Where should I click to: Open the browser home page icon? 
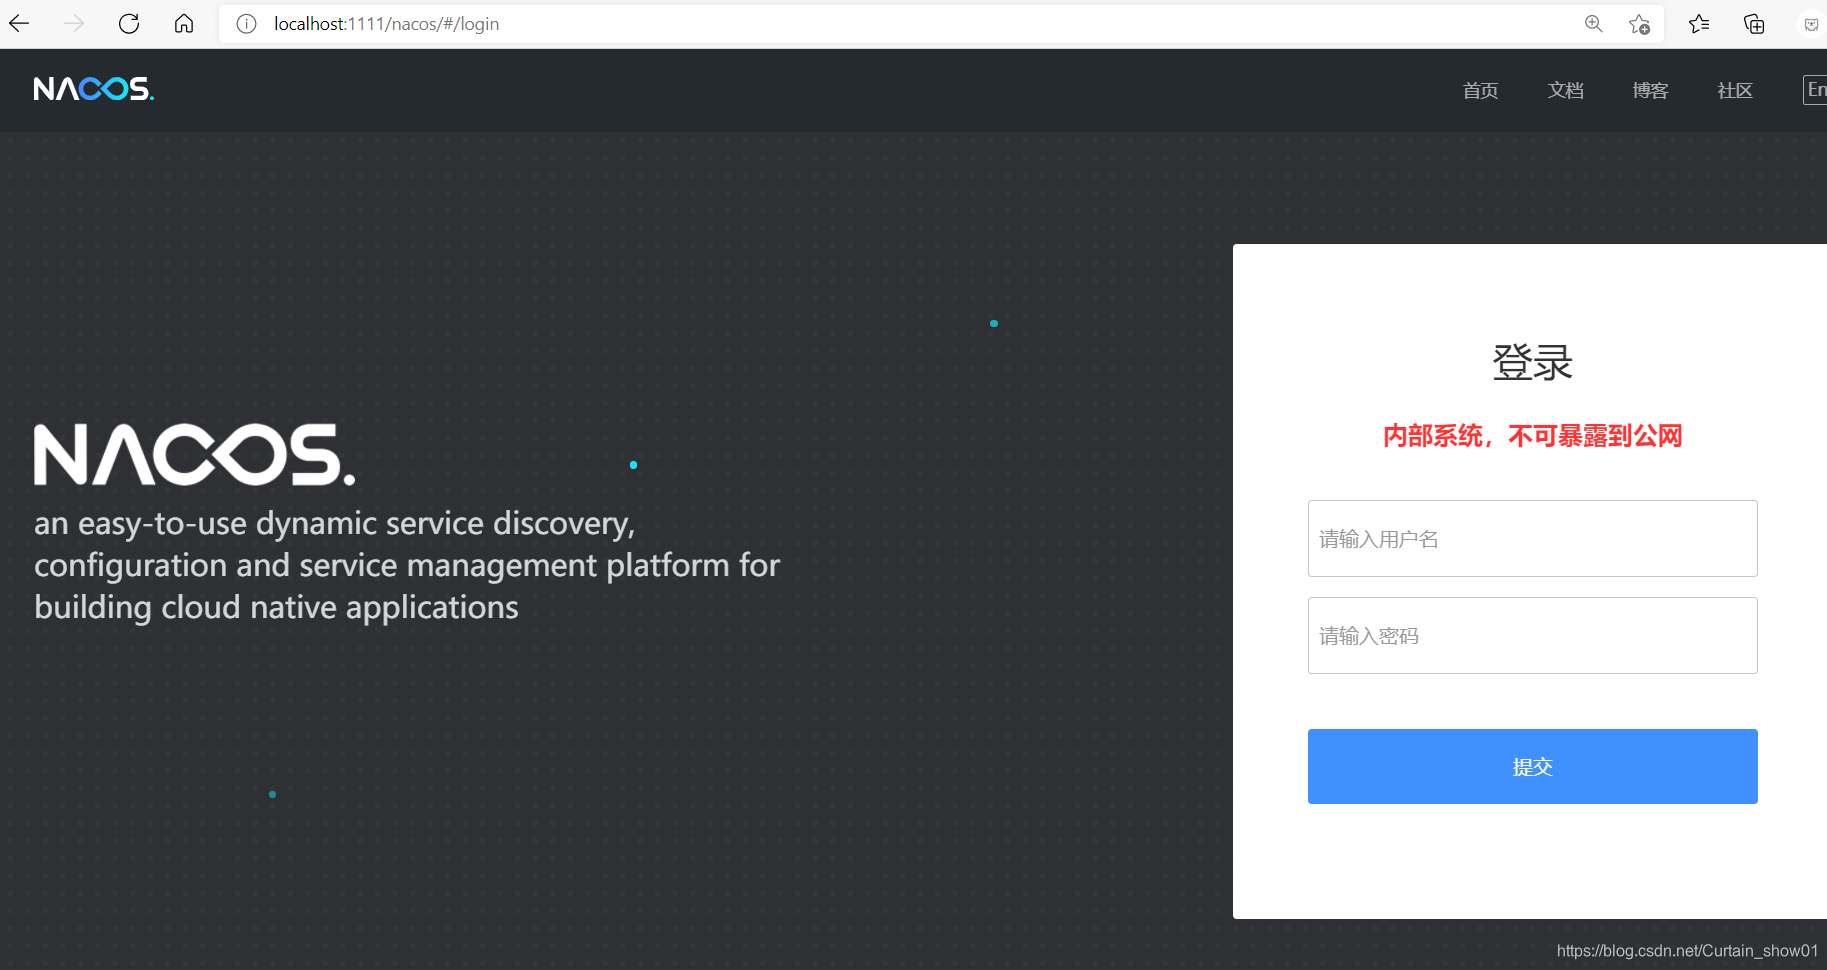coord(184,24)
